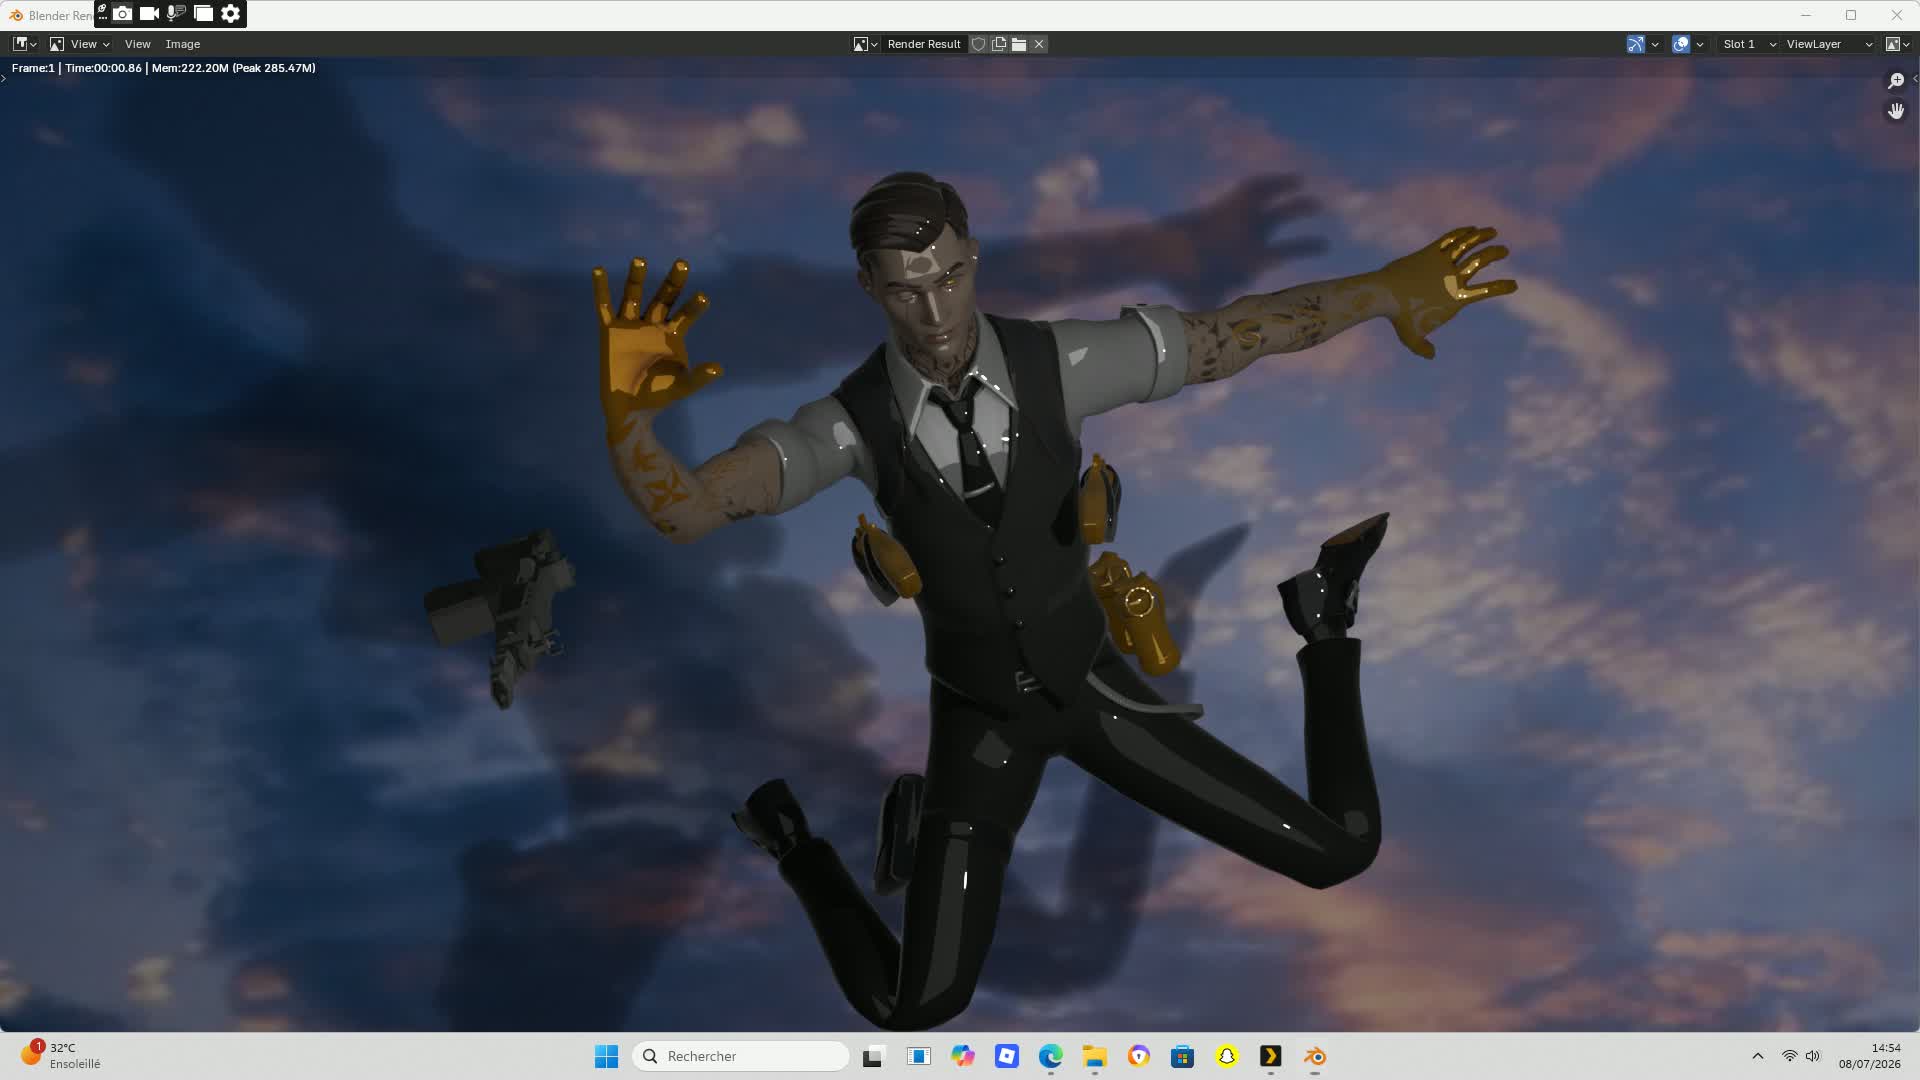The width and height of the screenshot is (1920, 1080).
Task: Open the Image menu
Action: (x=183, y=44)
